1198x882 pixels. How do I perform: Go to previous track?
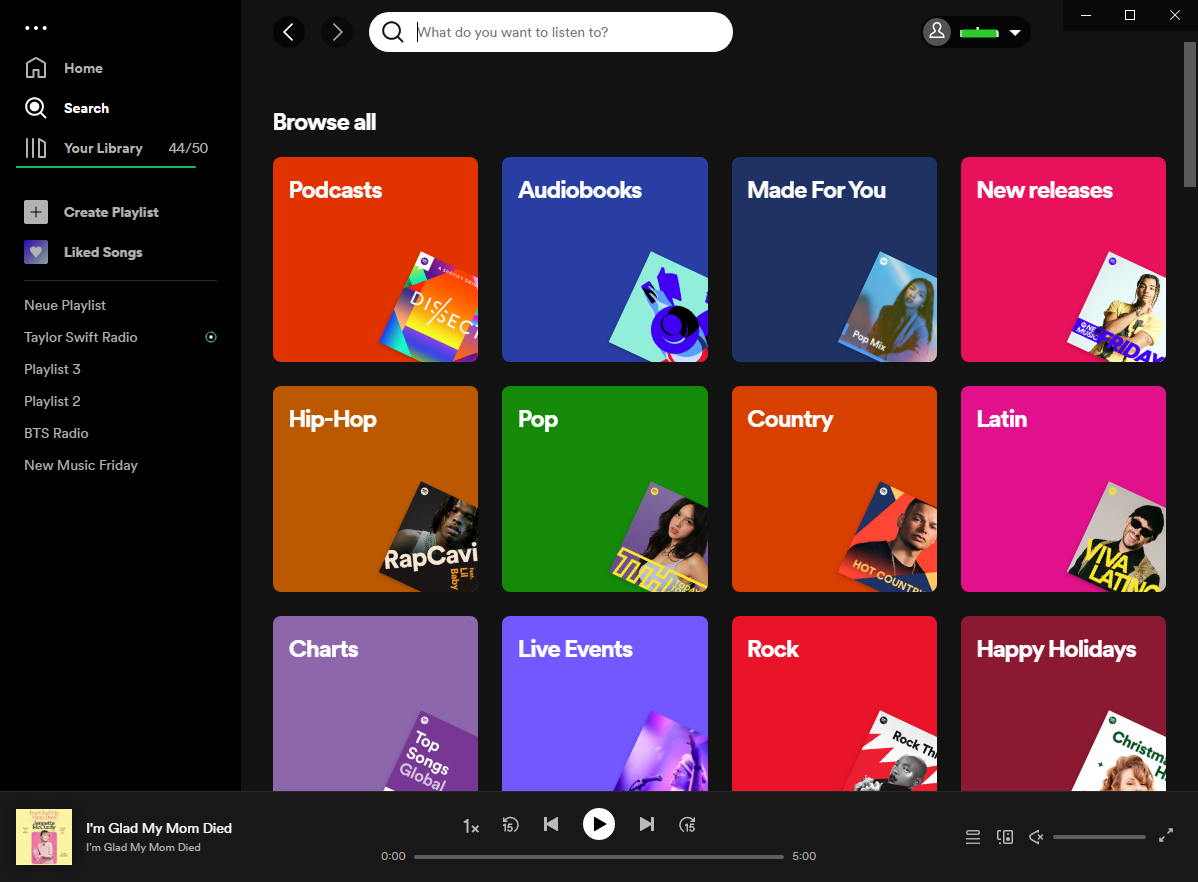point(550,824)
